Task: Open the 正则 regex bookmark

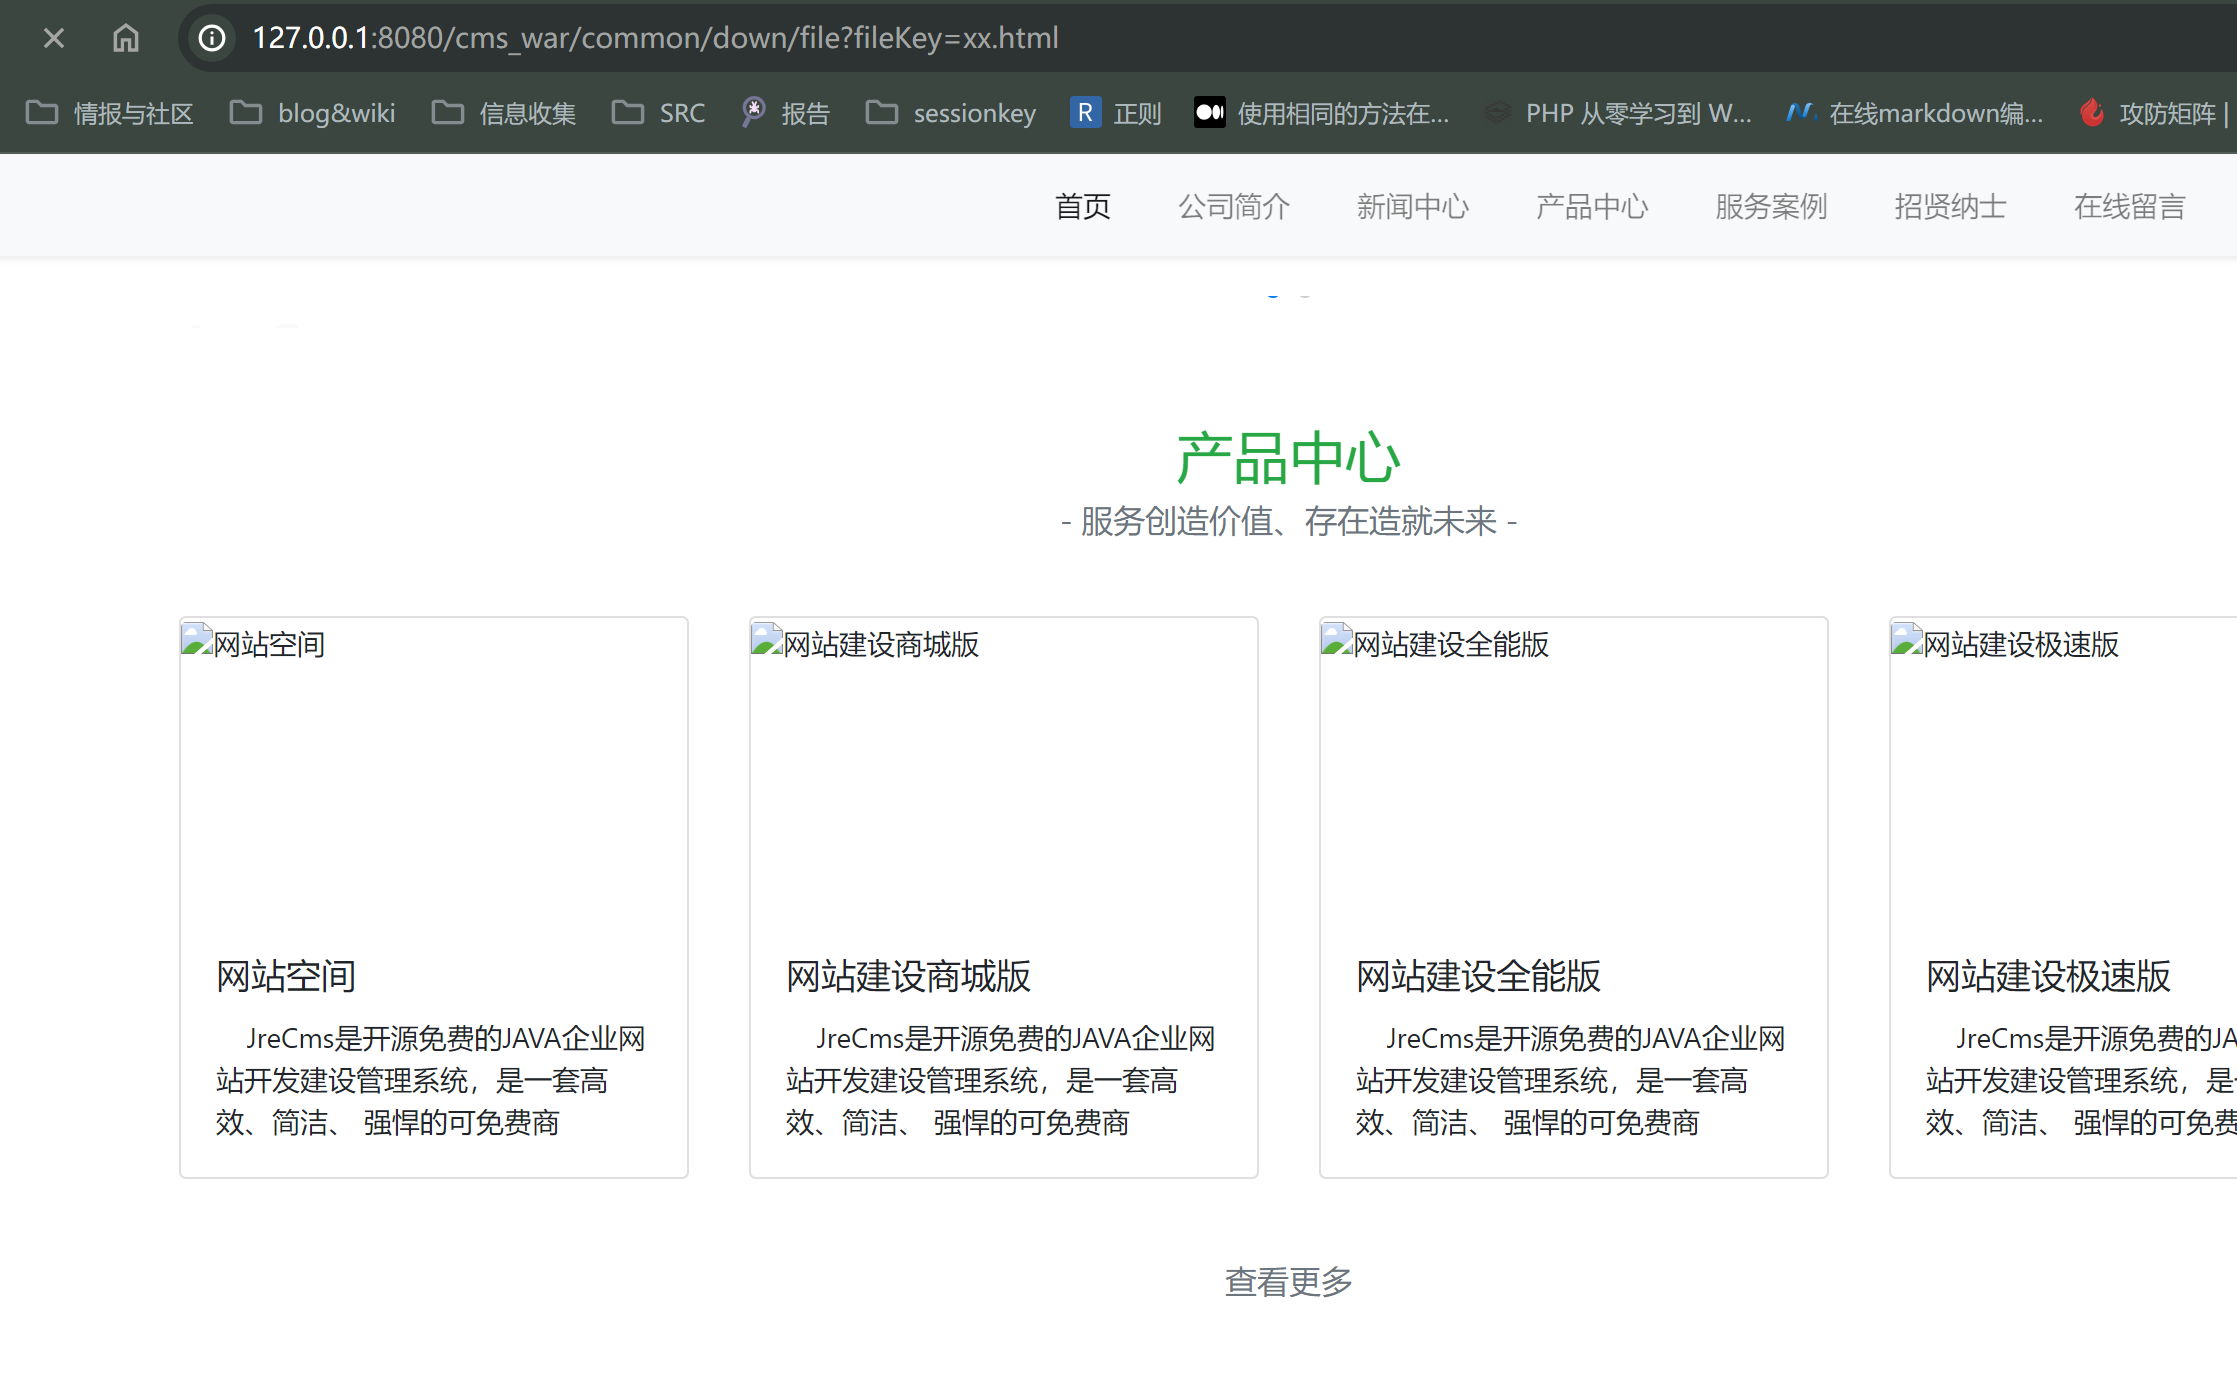Action: [x=1116, y=113]
